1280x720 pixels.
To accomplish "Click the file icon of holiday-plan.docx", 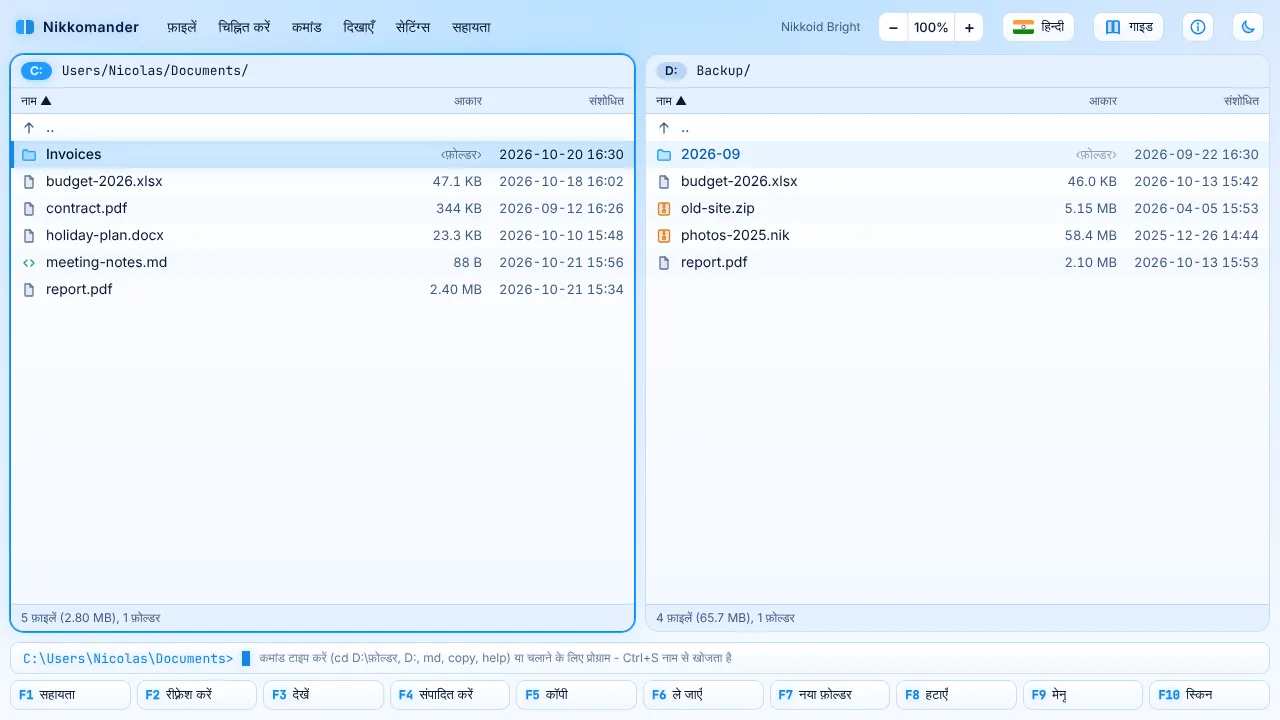I will (29, 235).
